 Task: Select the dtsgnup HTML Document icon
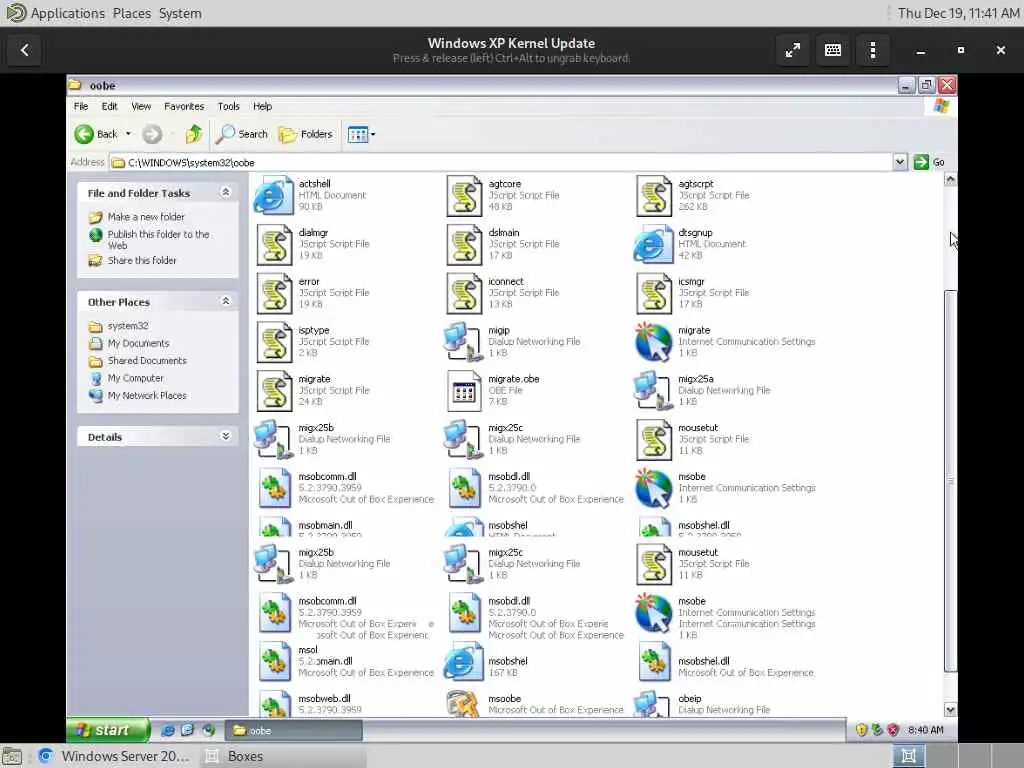pos(653,244)
